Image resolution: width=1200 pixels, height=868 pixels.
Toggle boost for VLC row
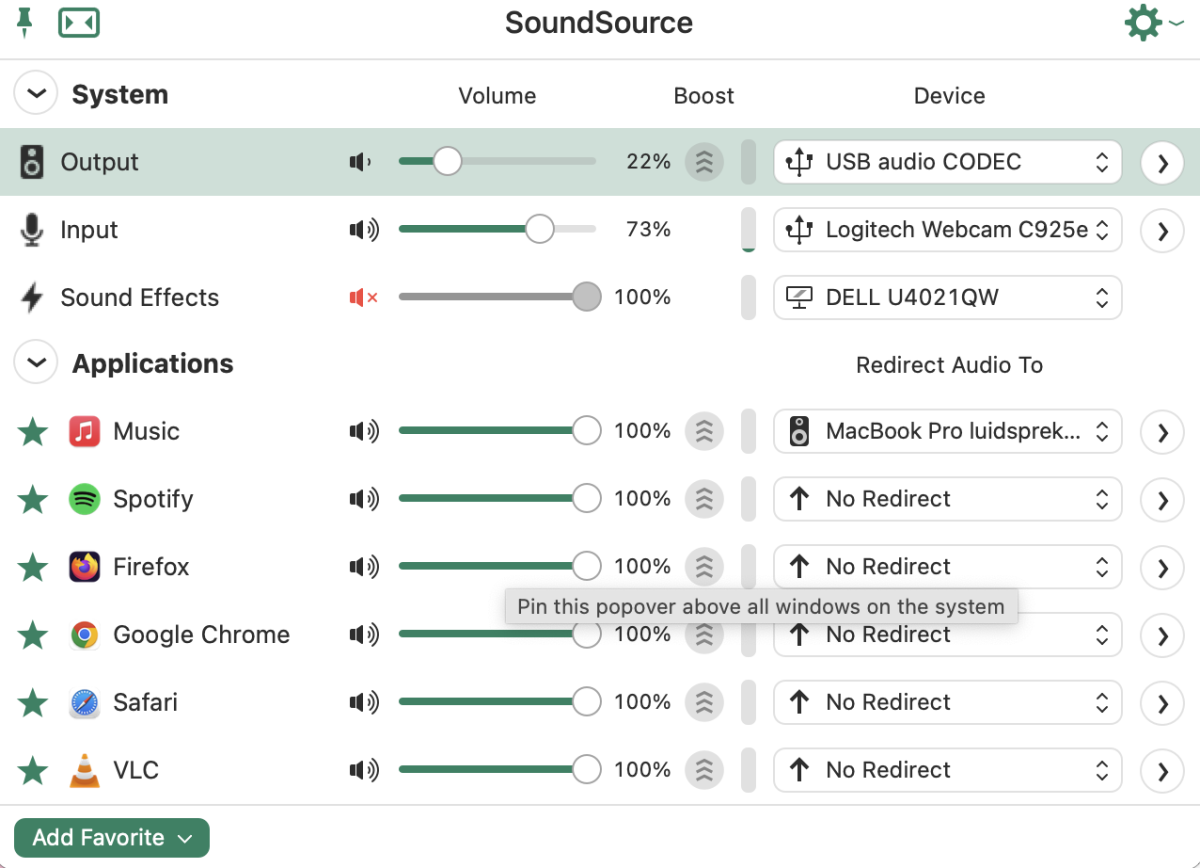pos(704,770)
